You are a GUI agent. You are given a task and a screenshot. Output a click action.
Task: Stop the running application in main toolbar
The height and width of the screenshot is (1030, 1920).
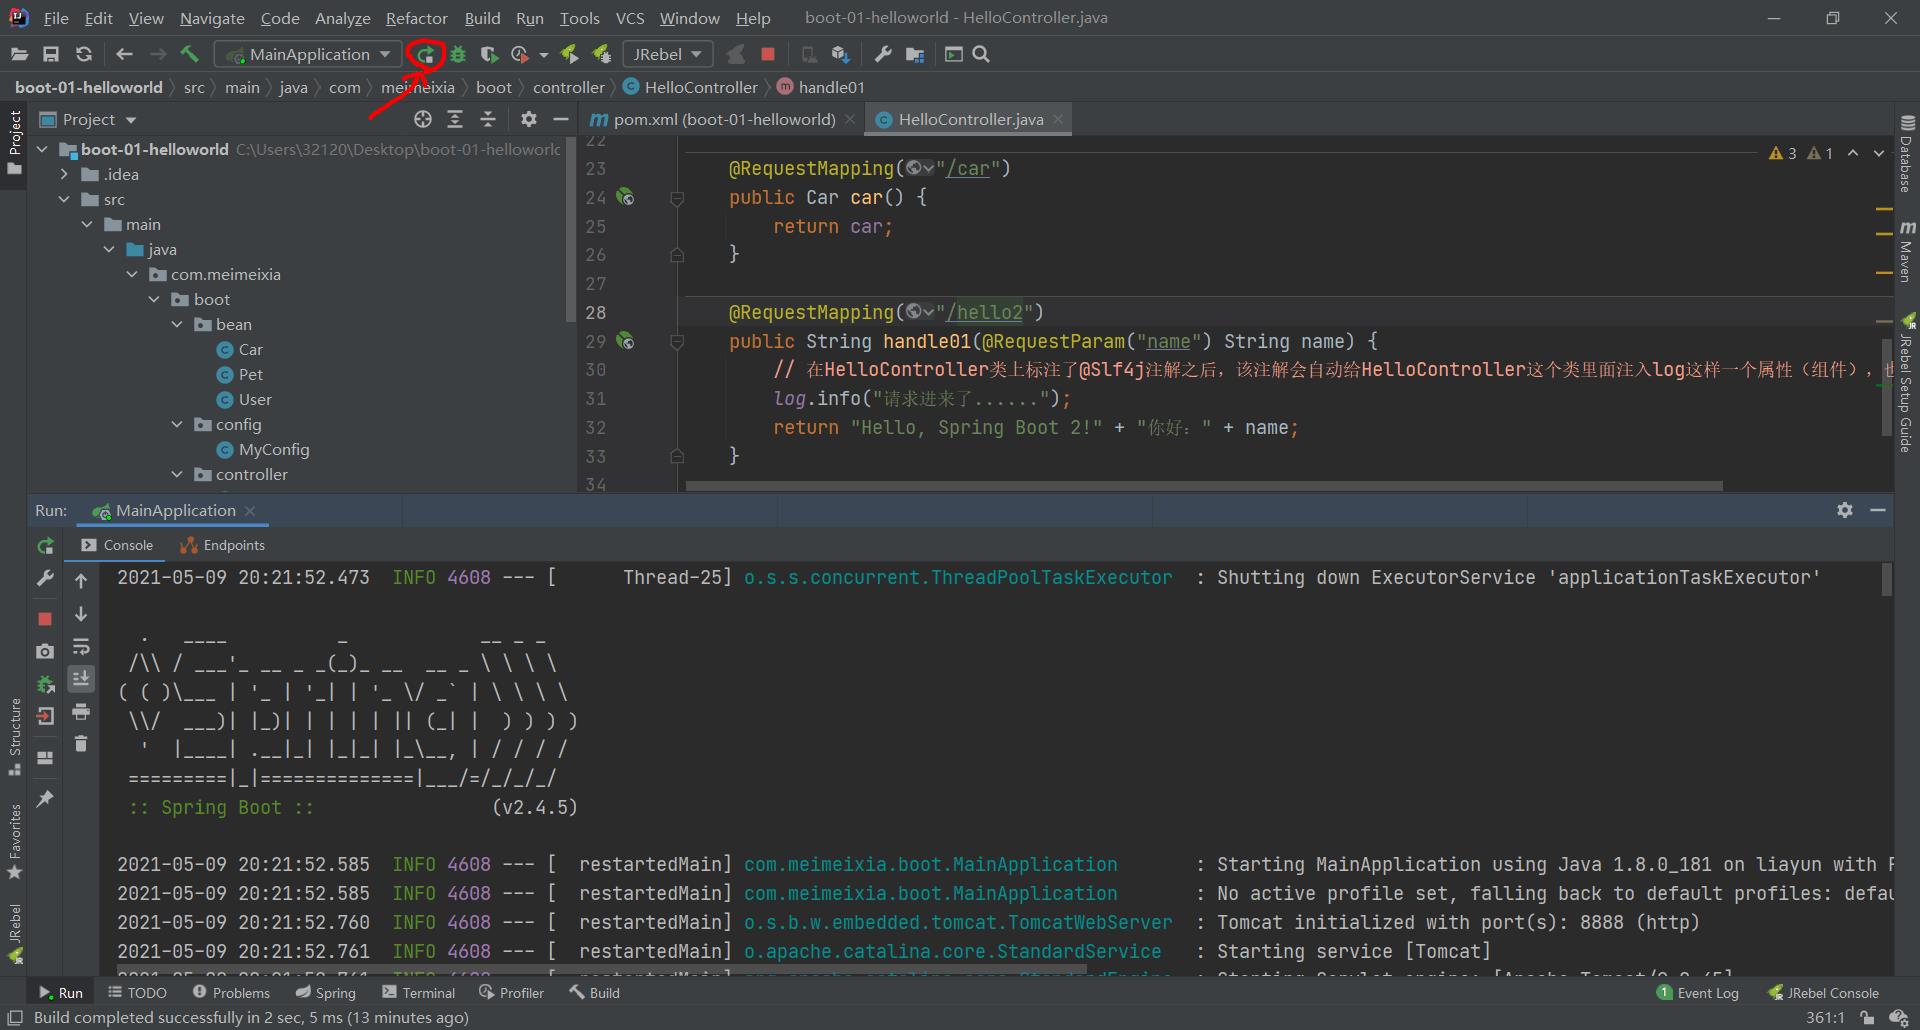[768, 54]
